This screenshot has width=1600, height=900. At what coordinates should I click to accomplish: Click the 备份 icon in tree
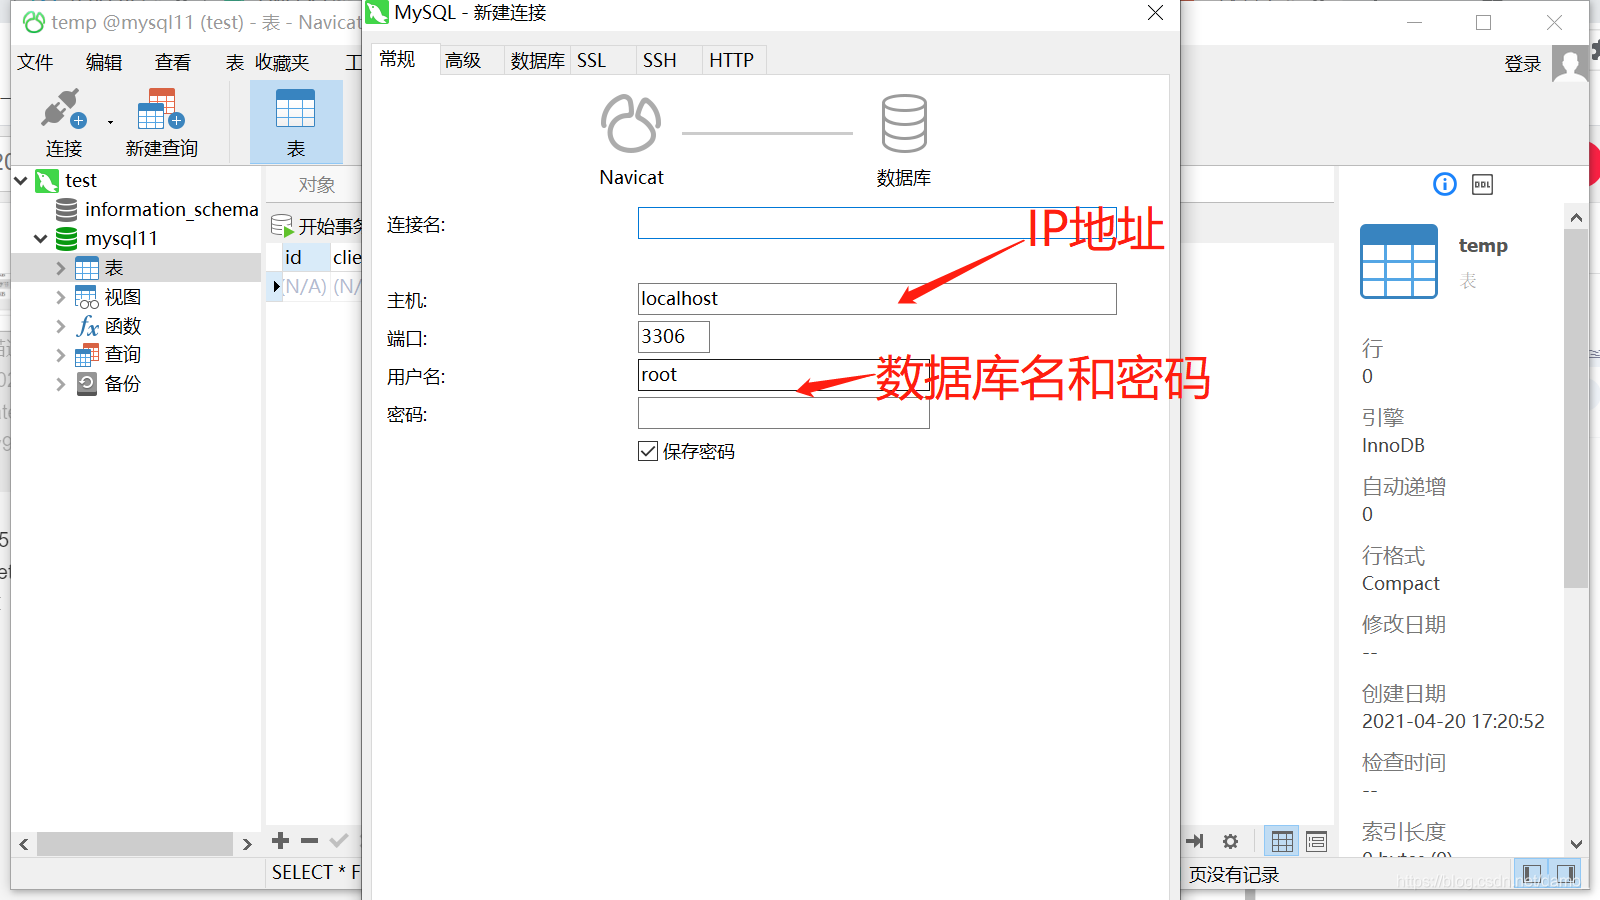point(87,384)
